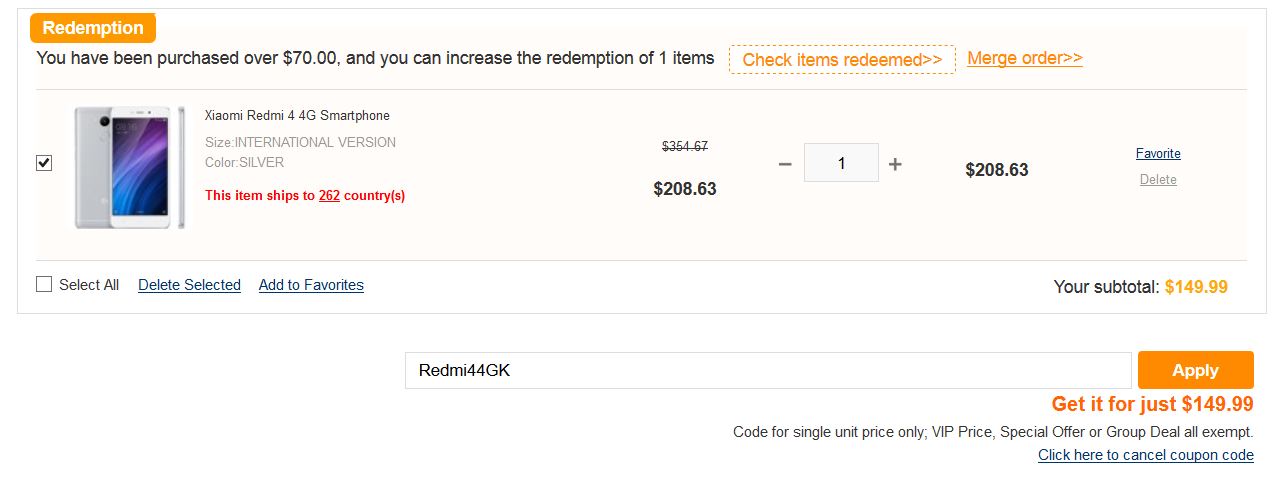Viewport: 1281px width, 477px height.
Task: Uncheck the Xiaomi Redmi 4 item checkbox
Action: pos(44,163)
